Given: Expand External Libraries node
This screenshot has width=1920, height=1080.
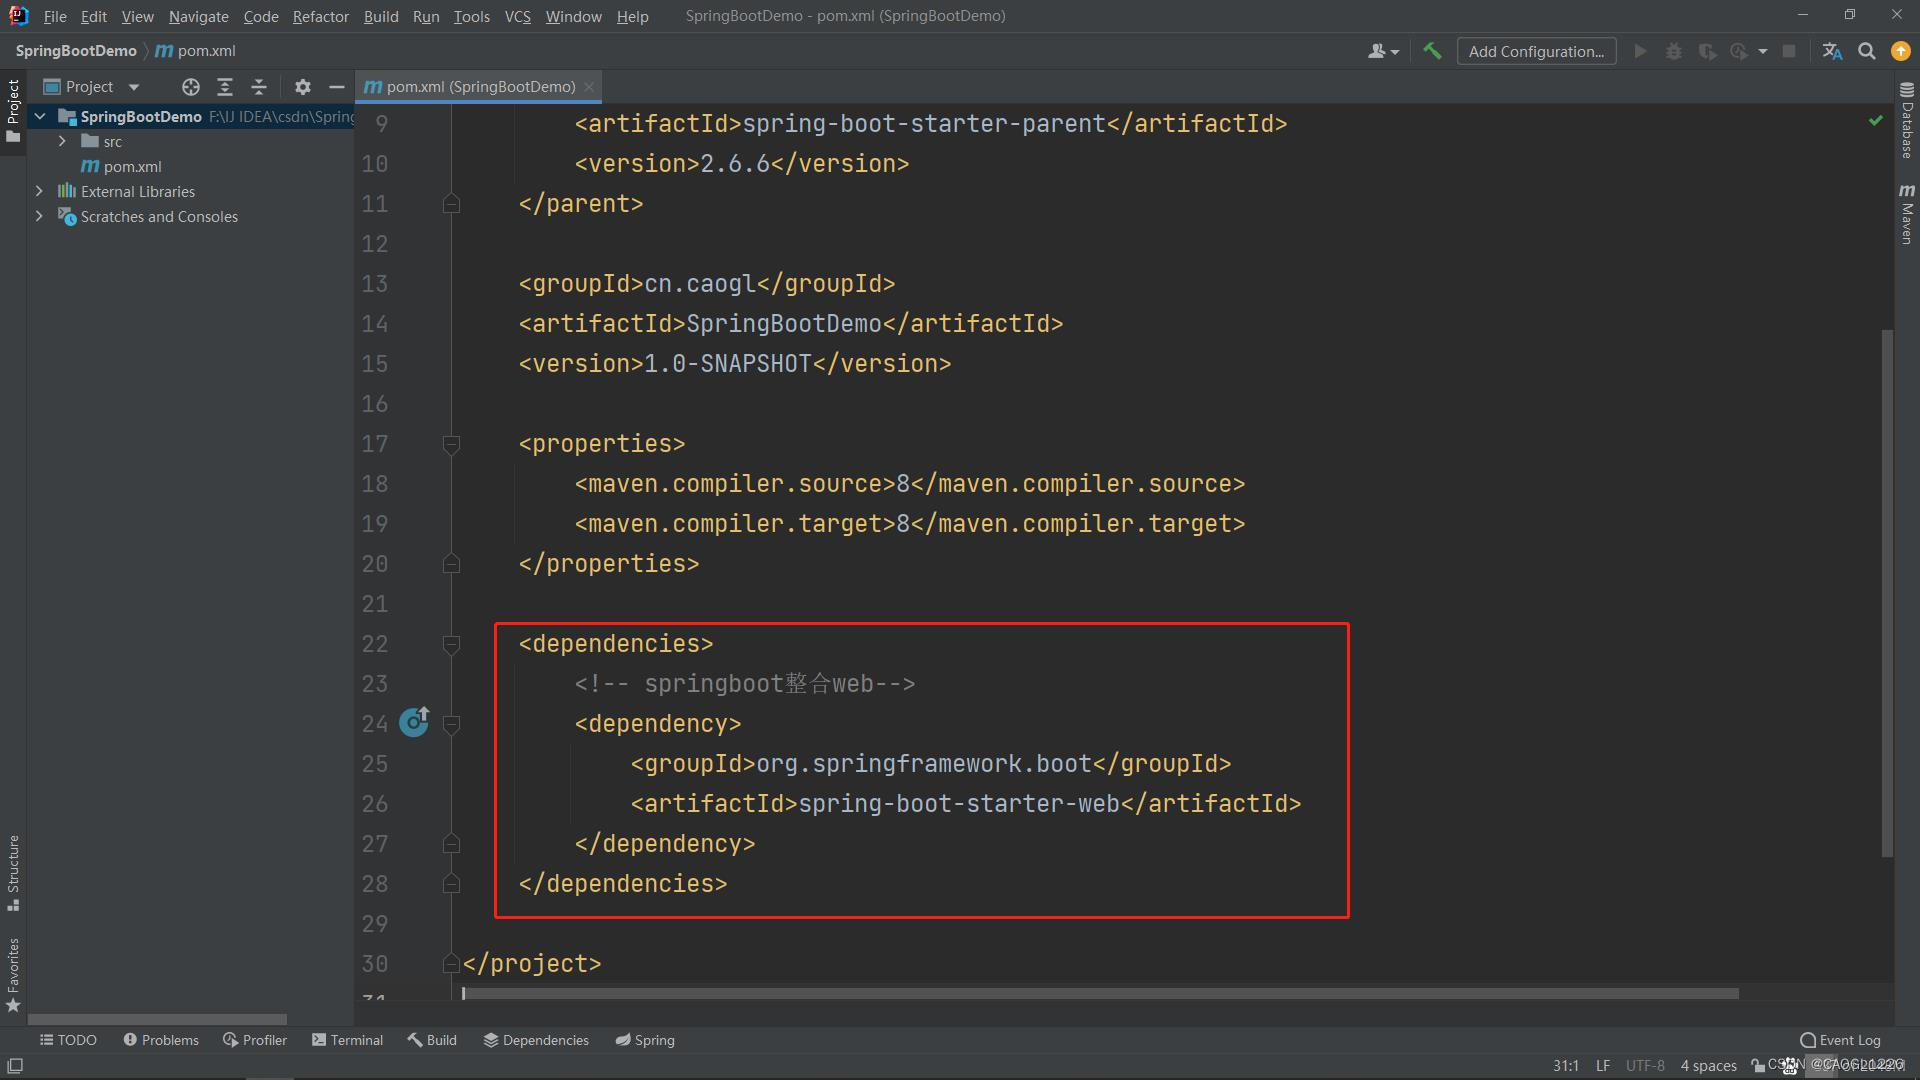Looking at the screenshot, I should coord(39,191).
